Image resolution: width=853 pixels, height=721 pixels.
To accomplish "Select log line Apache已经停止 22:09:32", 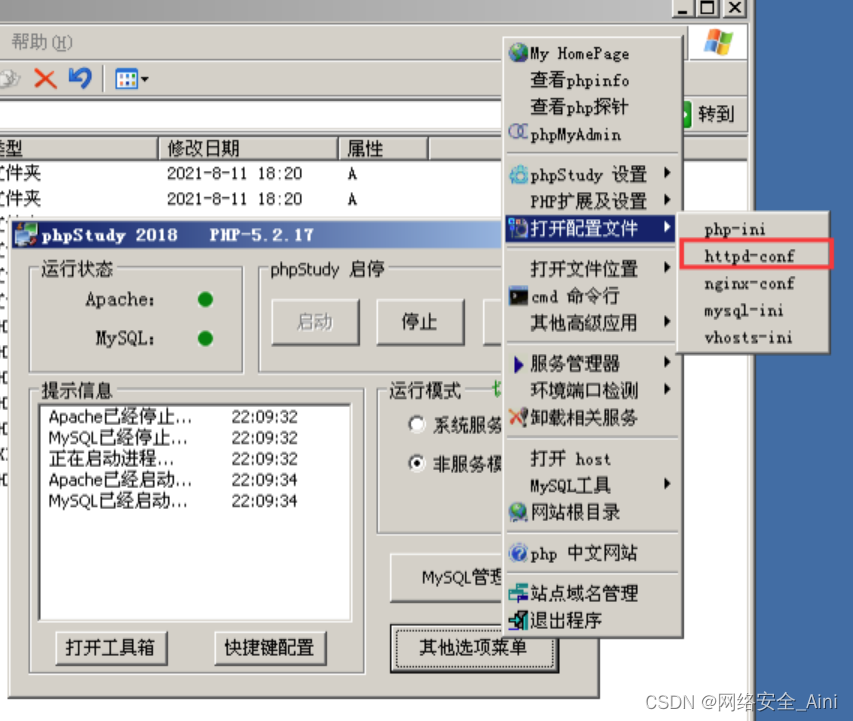I will pos(173,417).
